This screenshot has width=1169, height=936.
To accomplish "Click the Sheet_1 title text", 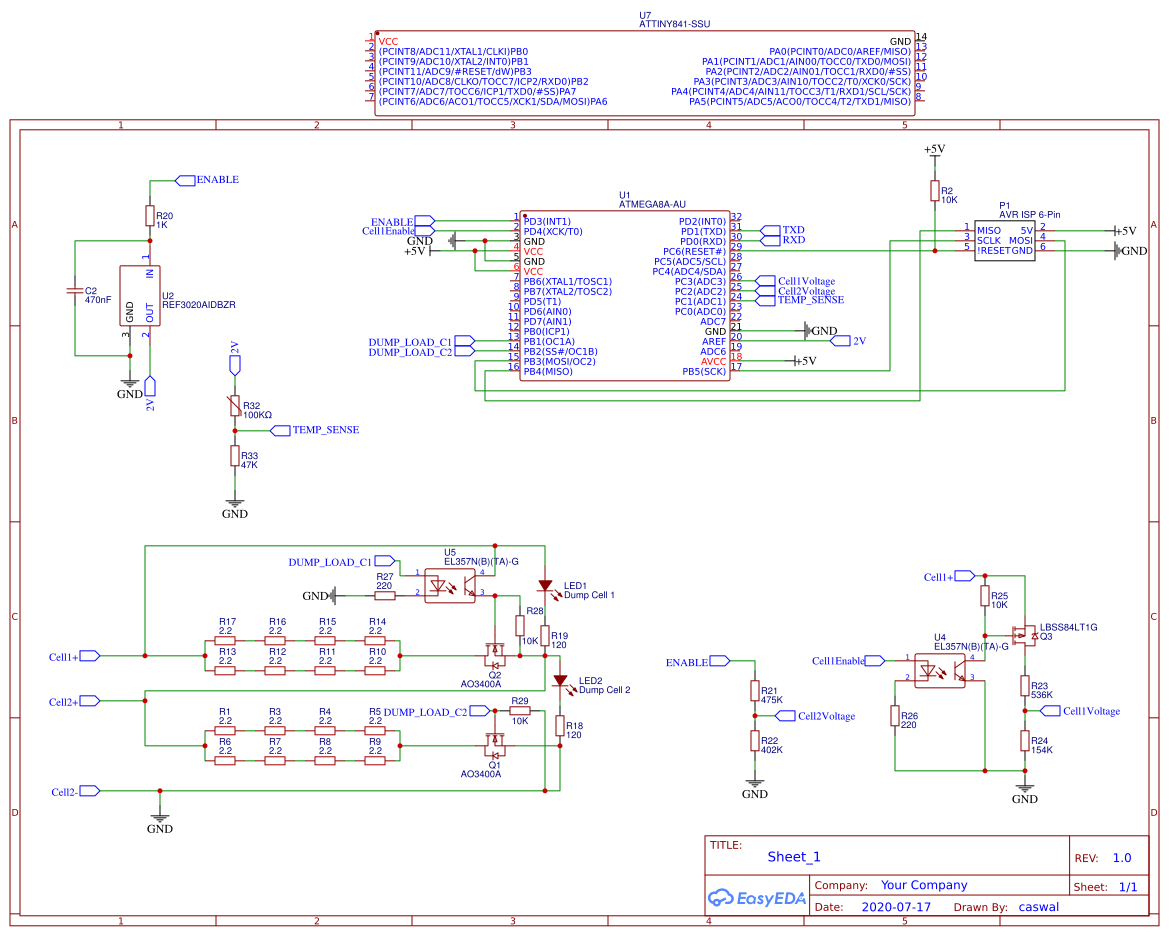I will [x=794, y=857].
